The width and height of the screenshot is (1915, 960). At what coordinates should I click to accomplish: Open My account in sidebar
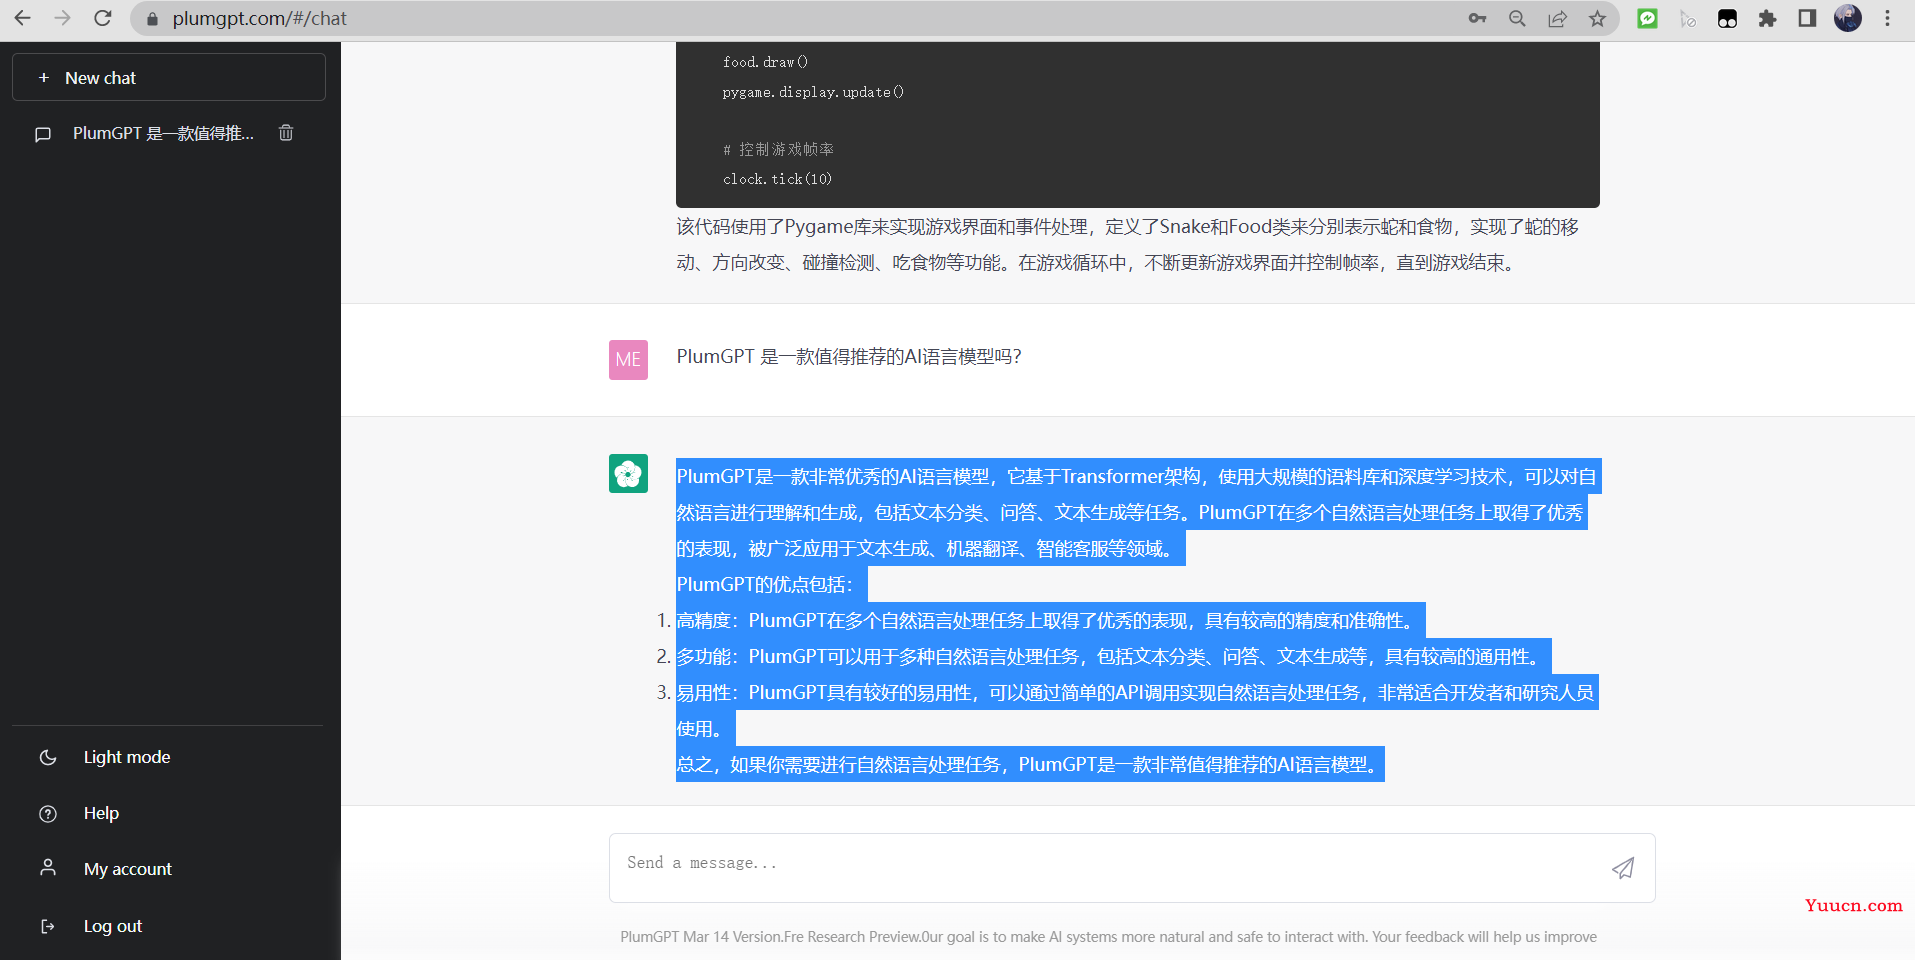pos(128,869)
